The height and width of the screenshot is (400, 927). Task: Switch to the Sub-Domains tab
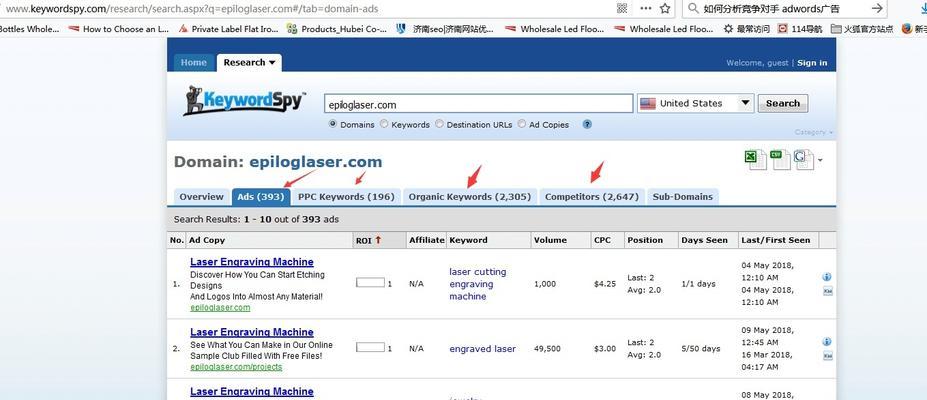pyautogui.click(x=683, y=197)
